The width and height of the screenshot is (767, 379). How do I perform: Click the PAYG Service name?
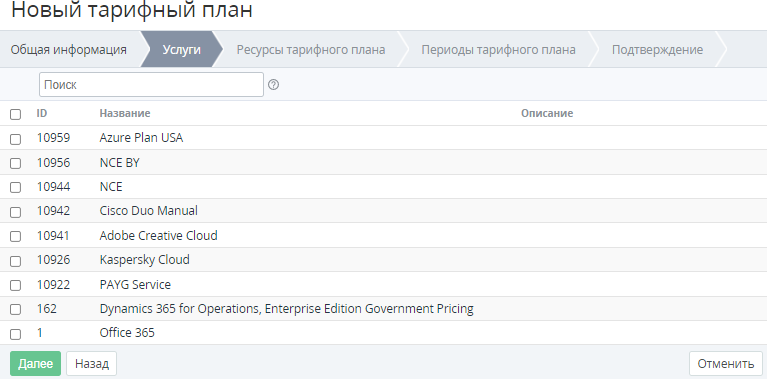click(x=135, y=285)
